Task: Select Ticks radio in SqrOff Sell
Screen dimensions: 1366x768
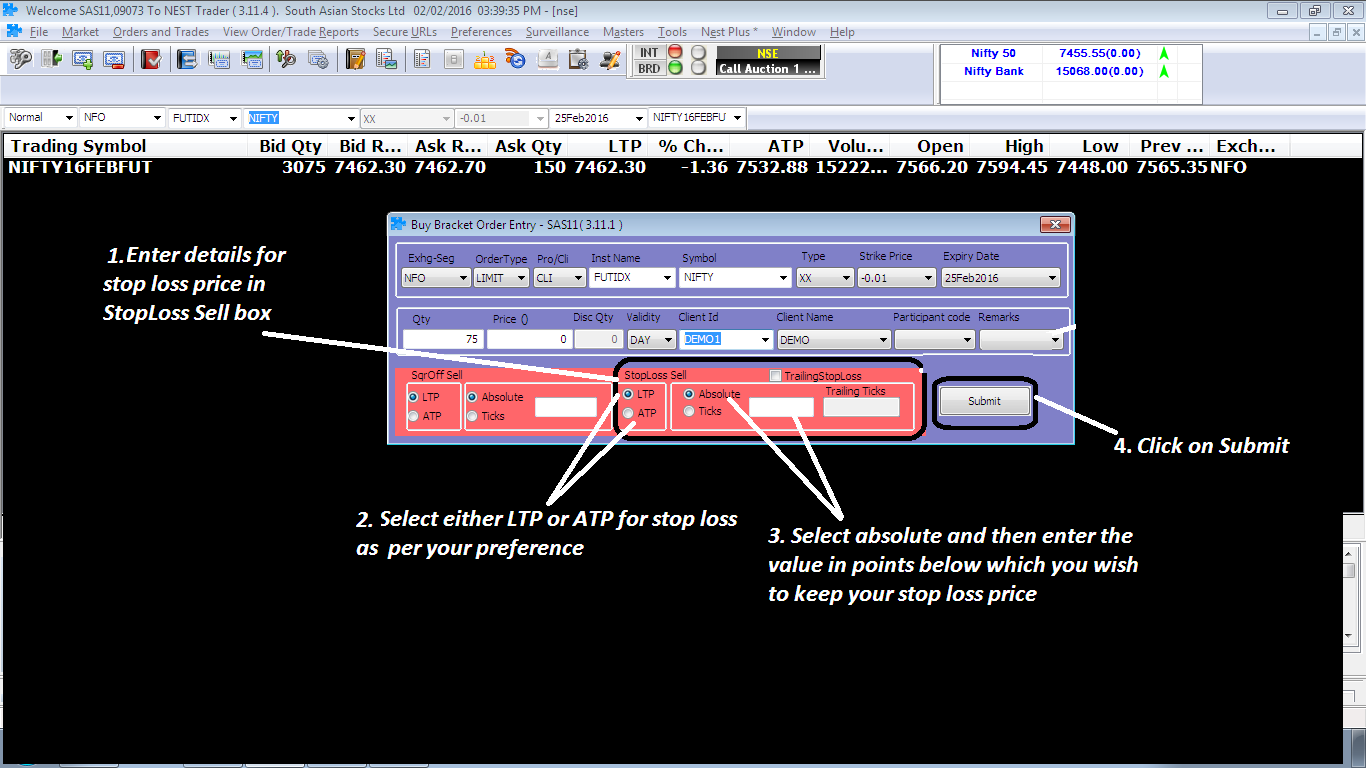Action: [x=473, y=416]
